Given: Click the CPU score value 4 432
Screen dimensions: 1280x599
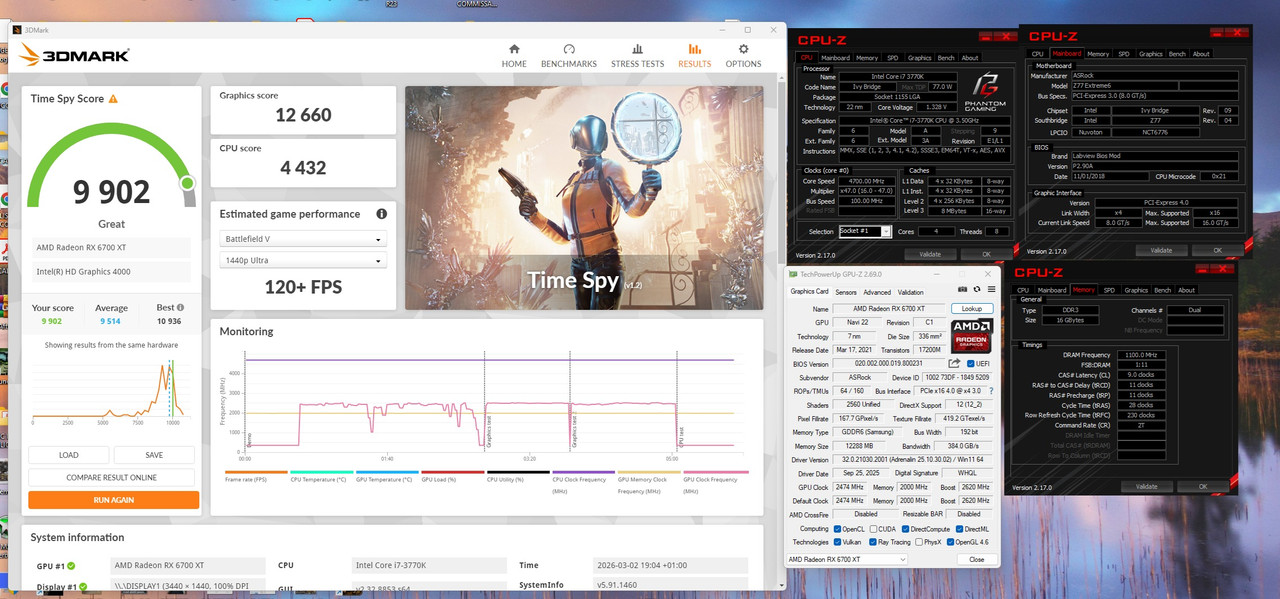Looking at the screenshot, I should click(303, 168).
